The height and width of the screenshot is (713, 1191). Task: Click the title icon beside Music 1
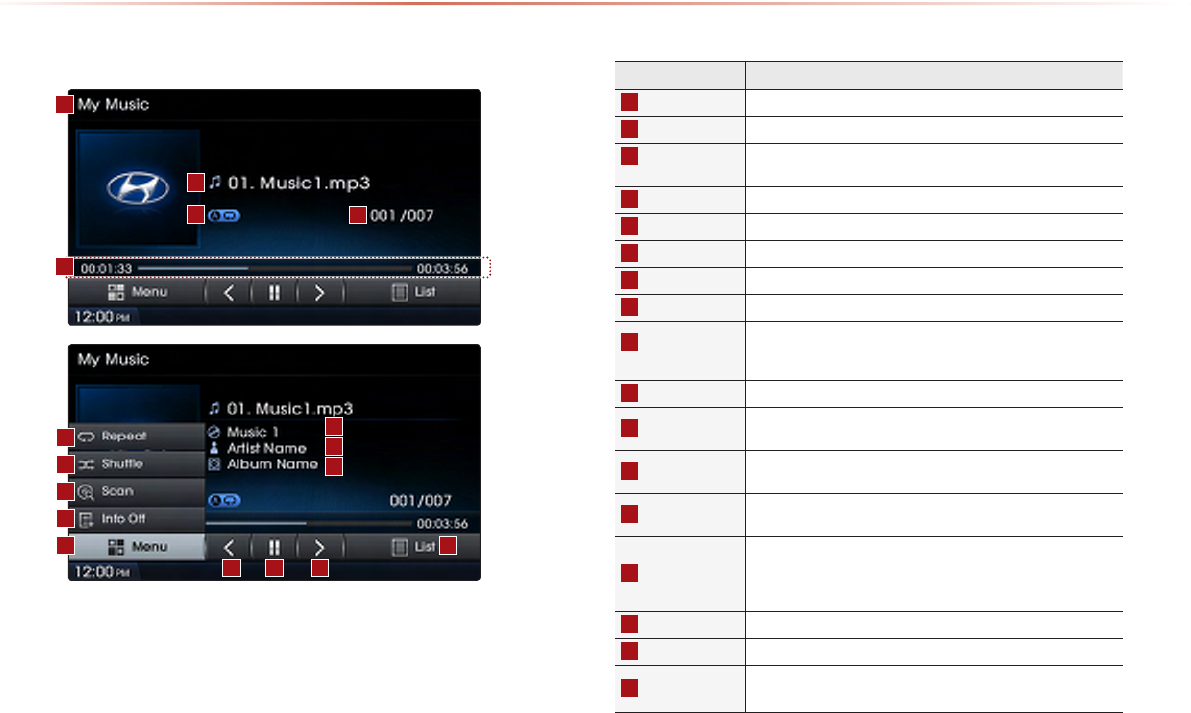pyautogui.click(x=214, y=431)
